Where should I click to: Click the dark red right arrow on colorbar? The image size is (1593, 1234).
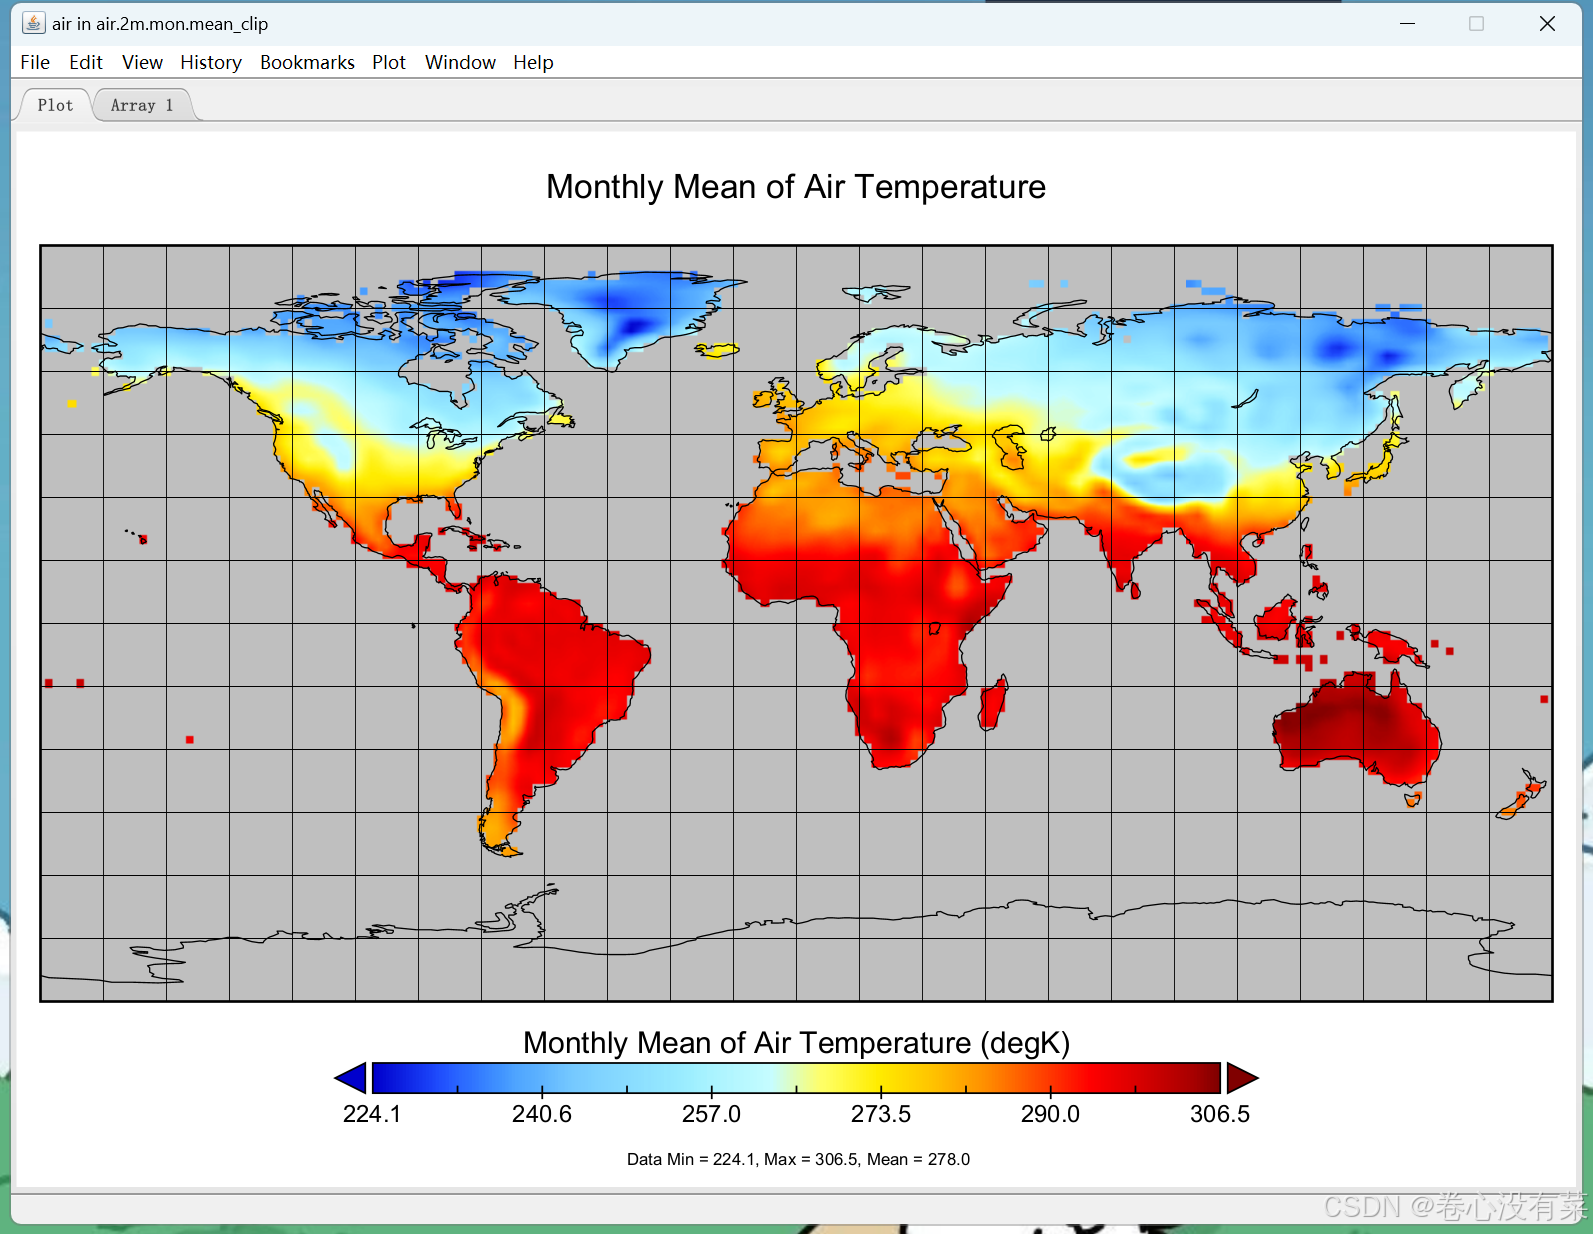[x=1242, y=1078]
